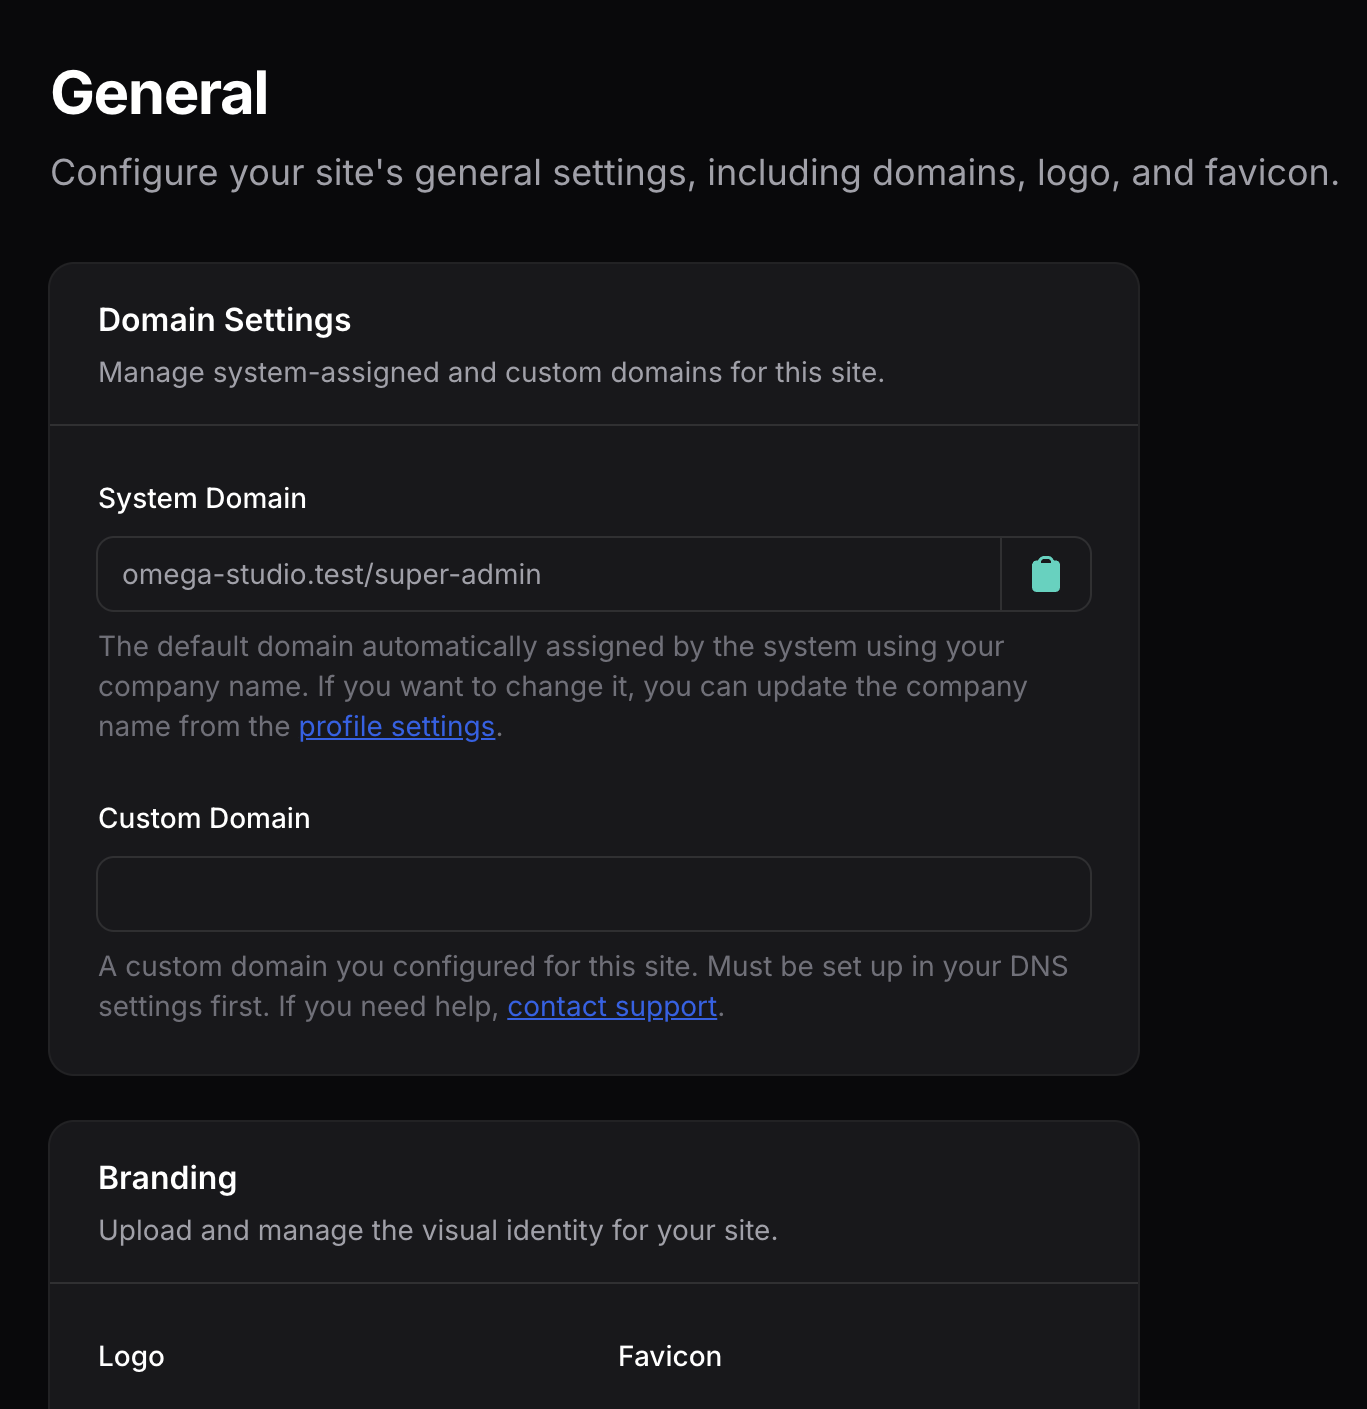Select the Favicon label under Branding

click(x=669, y=1357)
